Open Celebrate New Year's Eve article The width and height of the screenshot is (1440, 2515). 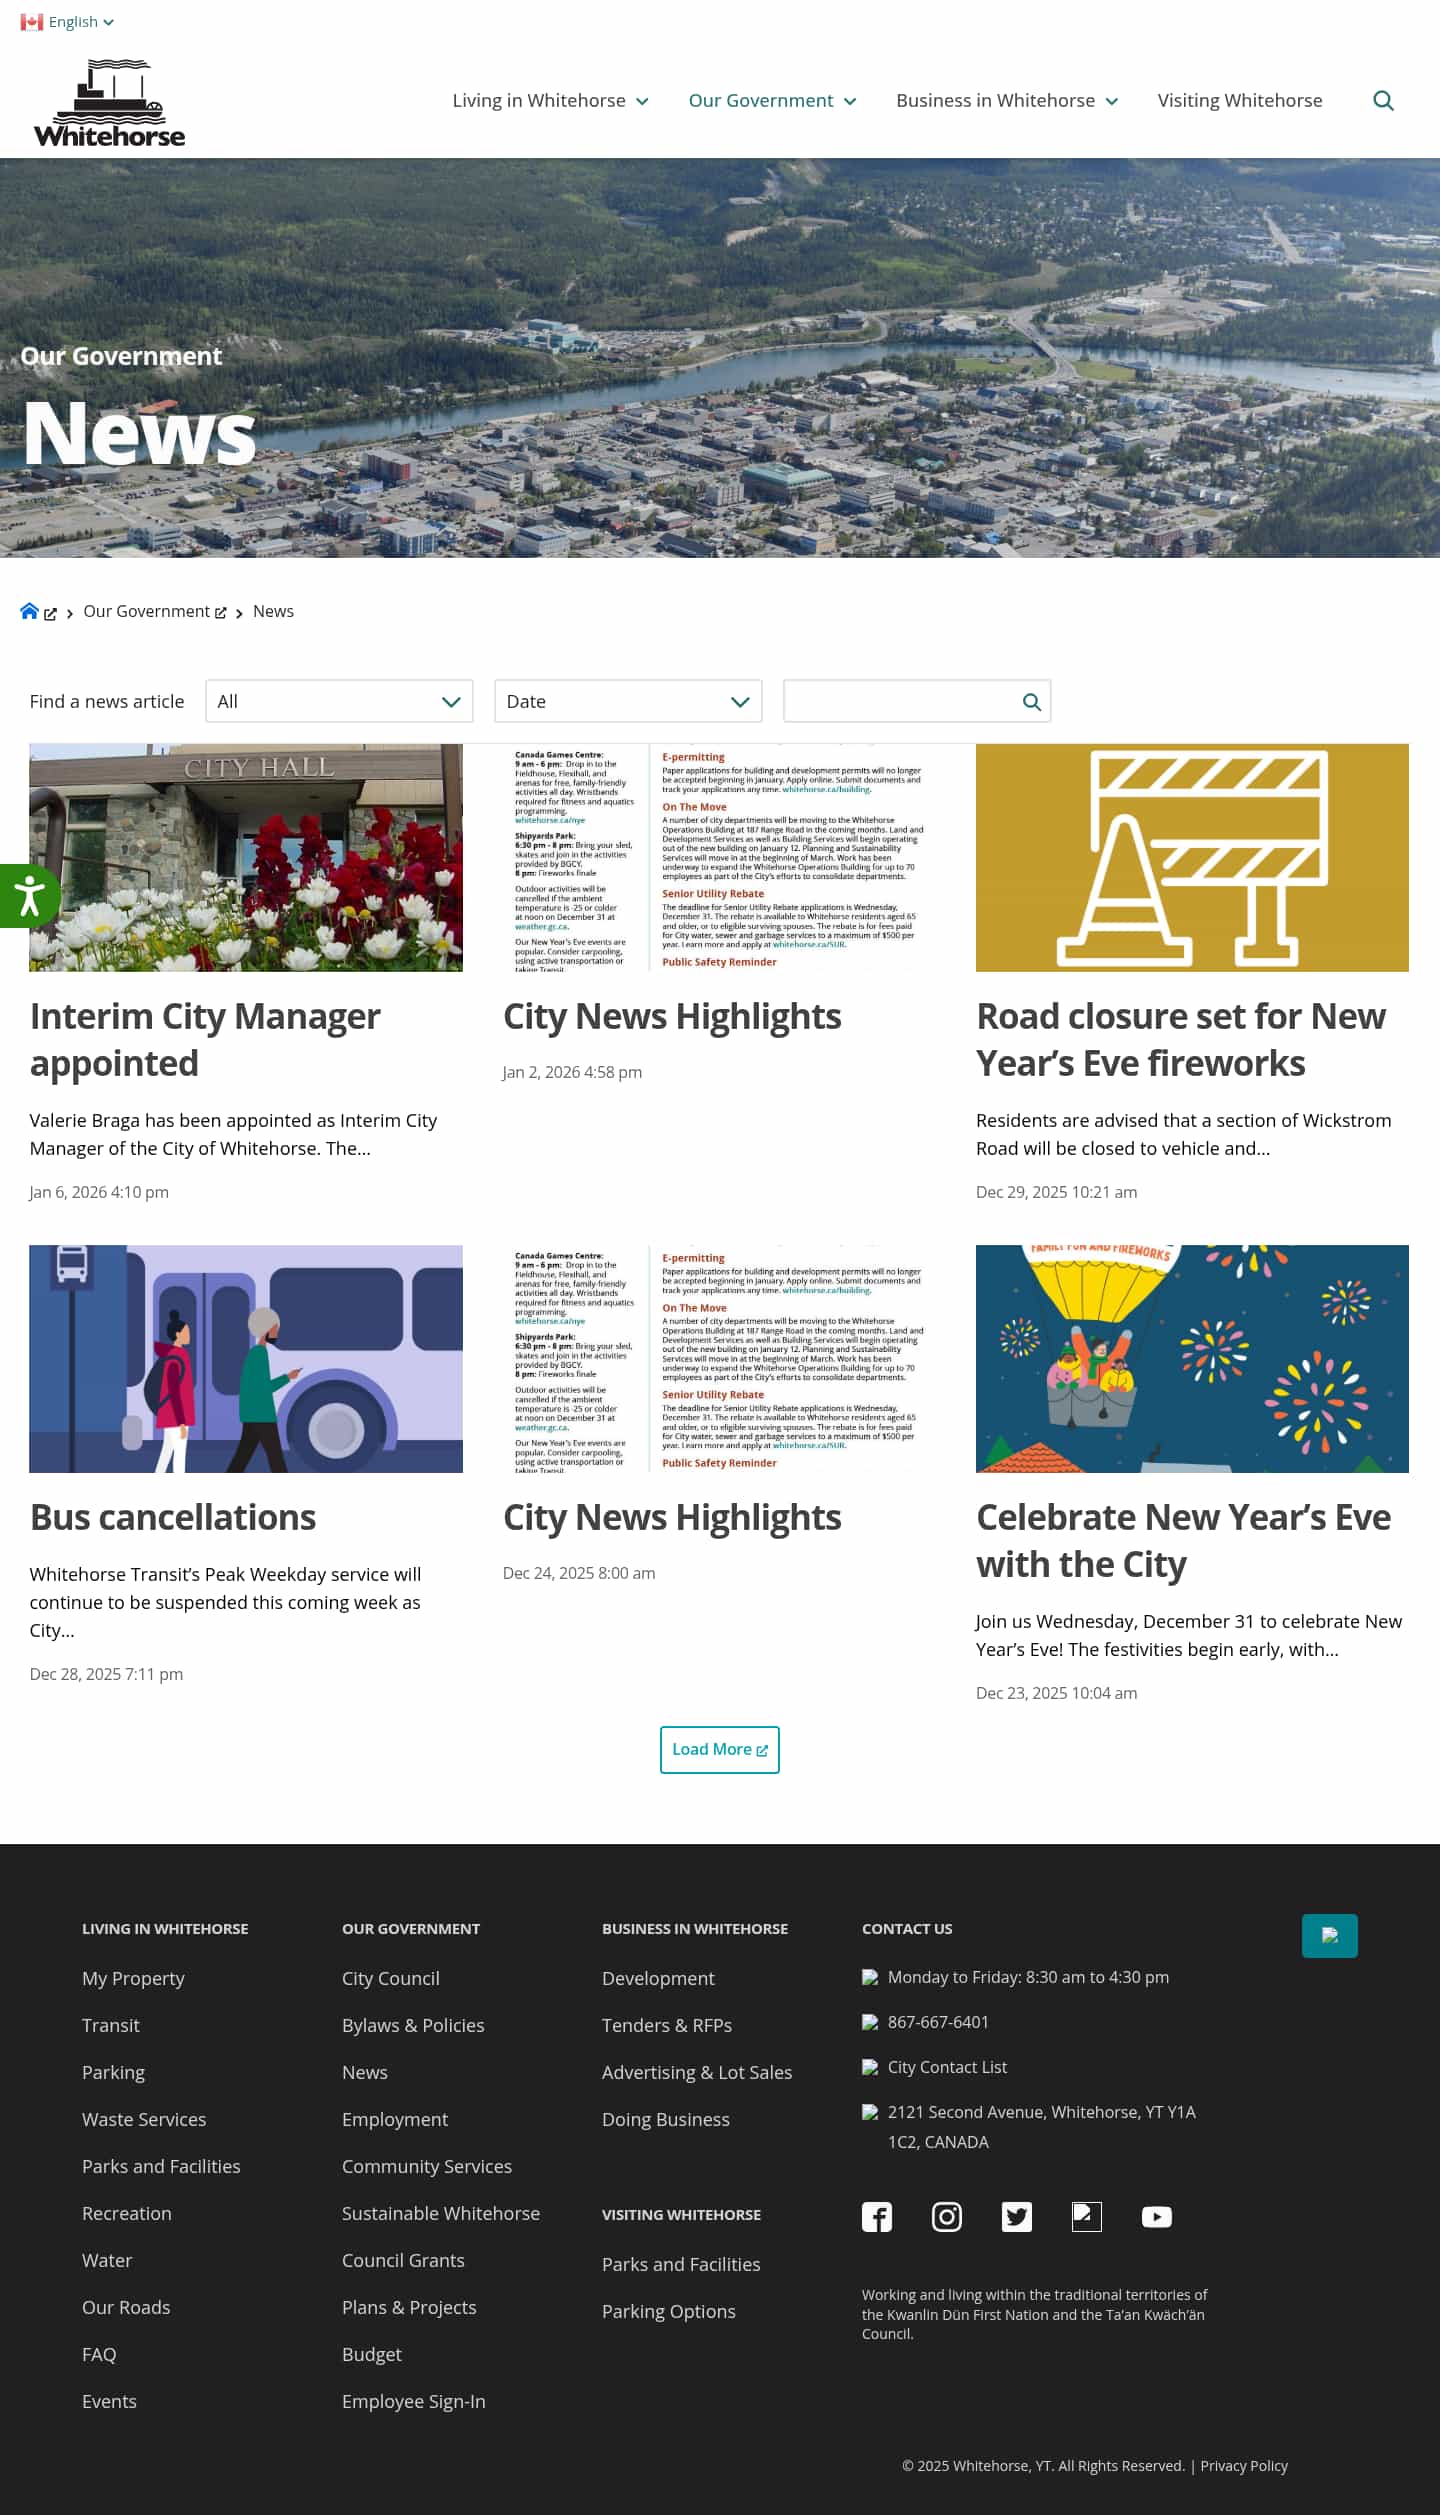pyautogui.click(x=1184, y=1541)
